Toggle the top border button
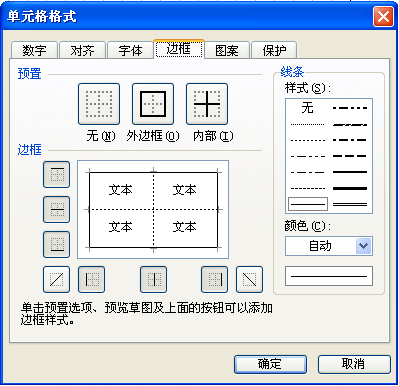This screenshot has width=399, height=386. (x=57, y=174)
